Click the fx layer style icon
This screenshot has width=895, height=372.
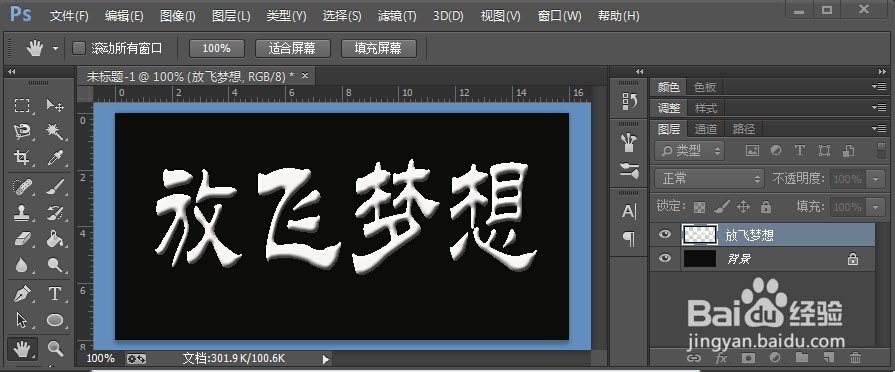point(721,358)
